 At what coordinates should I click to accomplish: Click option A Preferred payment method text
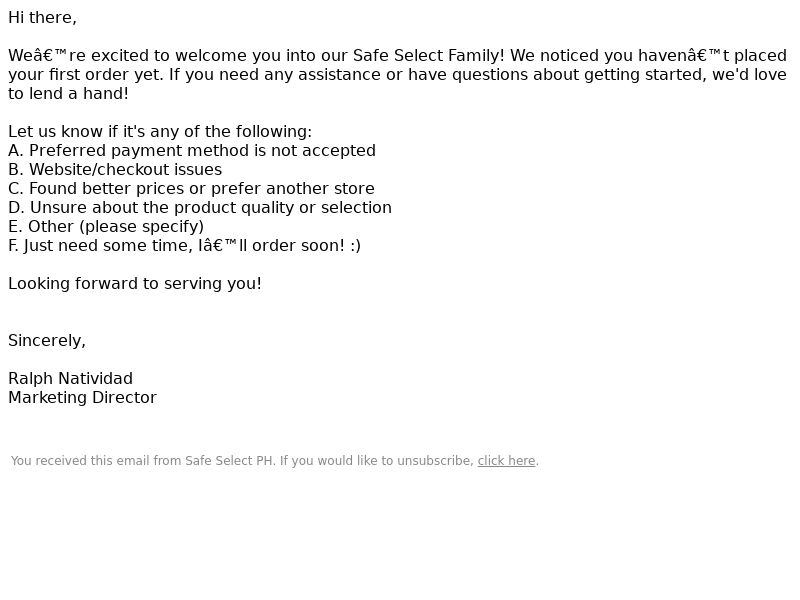(x=192, y=151)
